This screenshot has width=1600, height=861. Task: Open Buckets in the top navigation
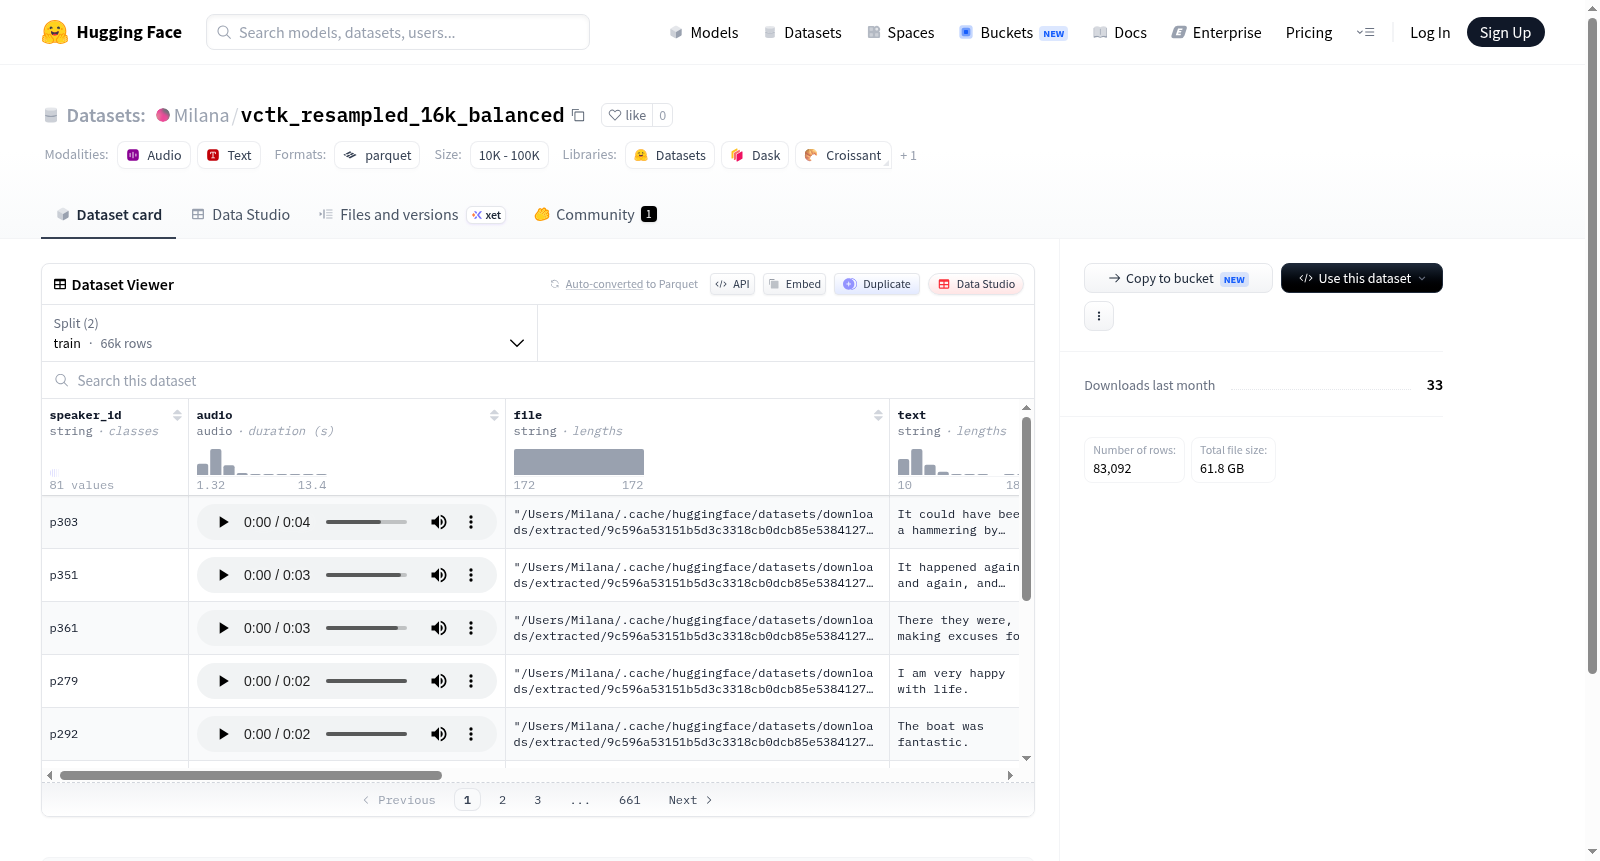[1013, 32]
